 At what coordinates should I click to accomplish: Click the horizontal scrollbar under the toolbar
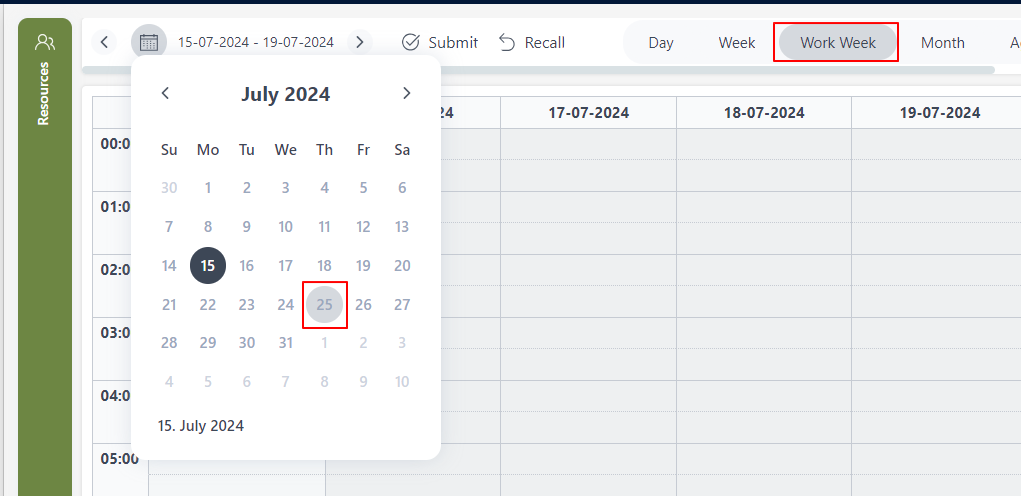click(x=538, y=70)
